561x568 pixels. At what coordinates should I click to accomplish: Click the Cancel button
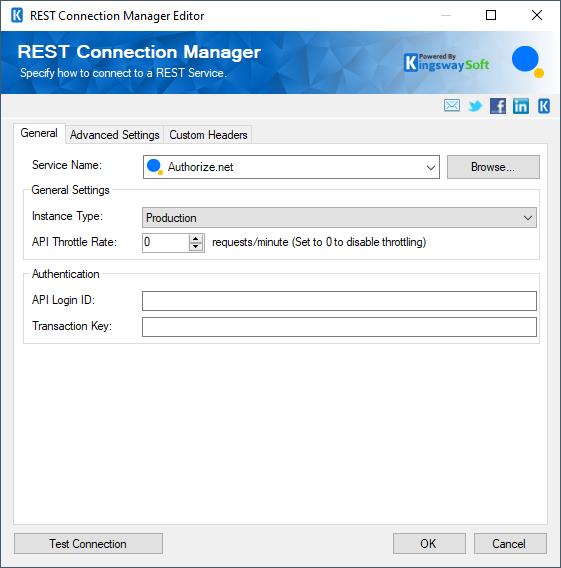(510, 543)
